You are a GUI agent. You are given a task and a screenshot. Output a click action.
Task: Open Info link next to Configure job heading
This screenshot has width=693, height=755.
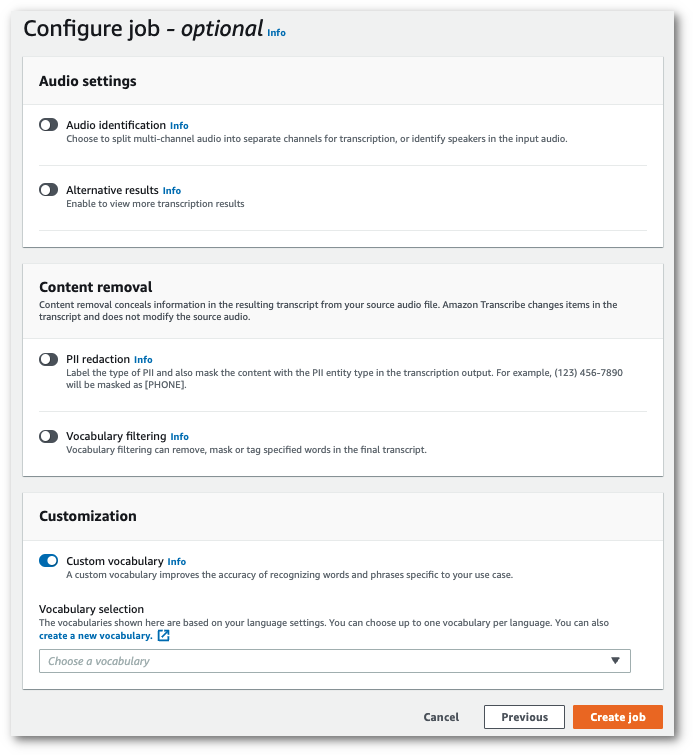tap(276, 33)
